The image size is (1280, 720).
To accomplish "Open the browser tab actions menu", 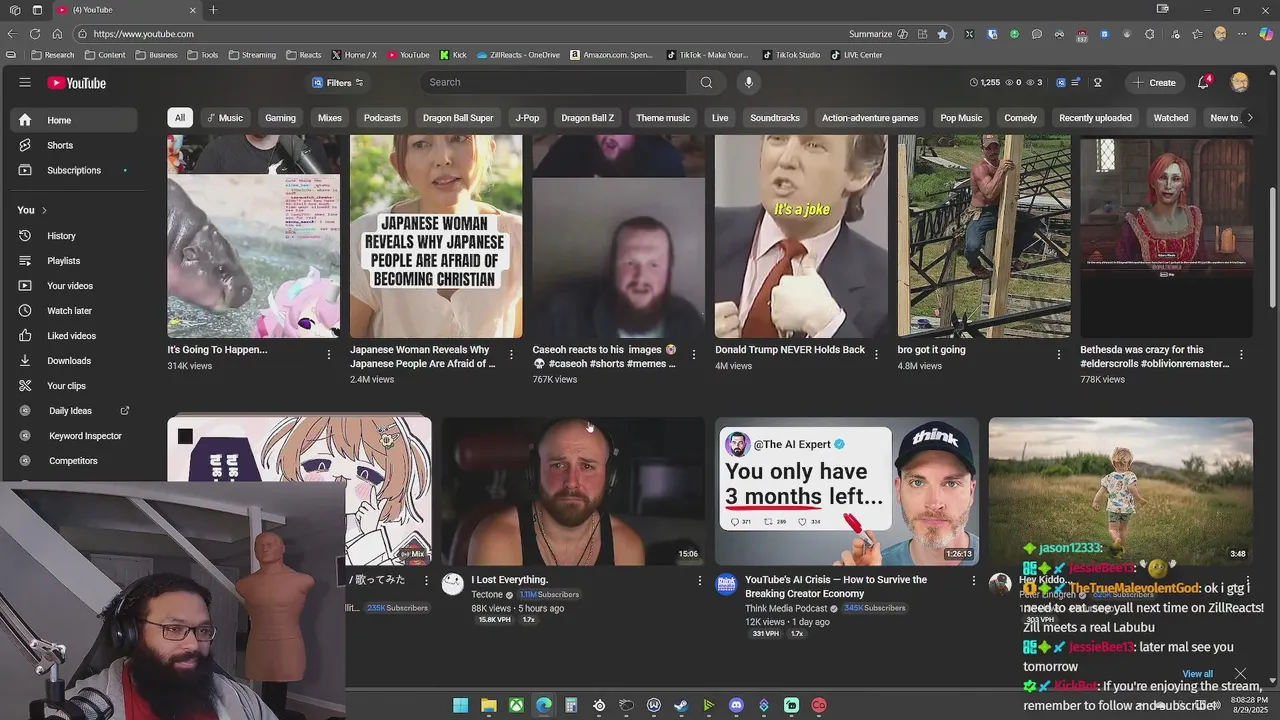I will pos(37,10).
